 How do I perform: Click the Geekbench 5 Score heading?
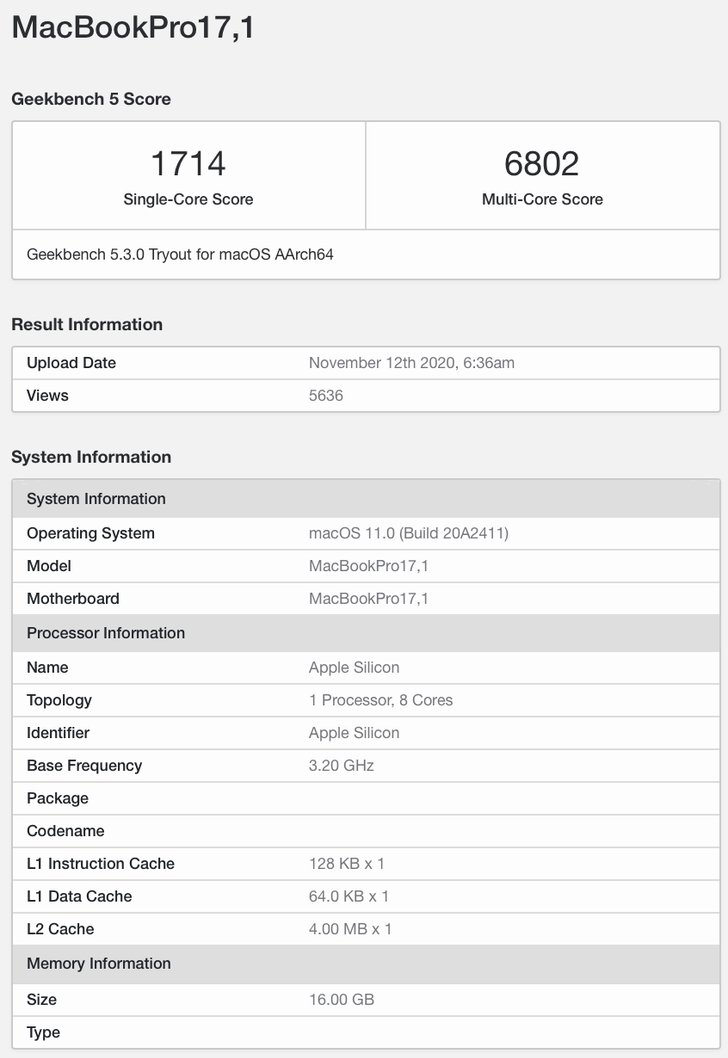point(91,99)
